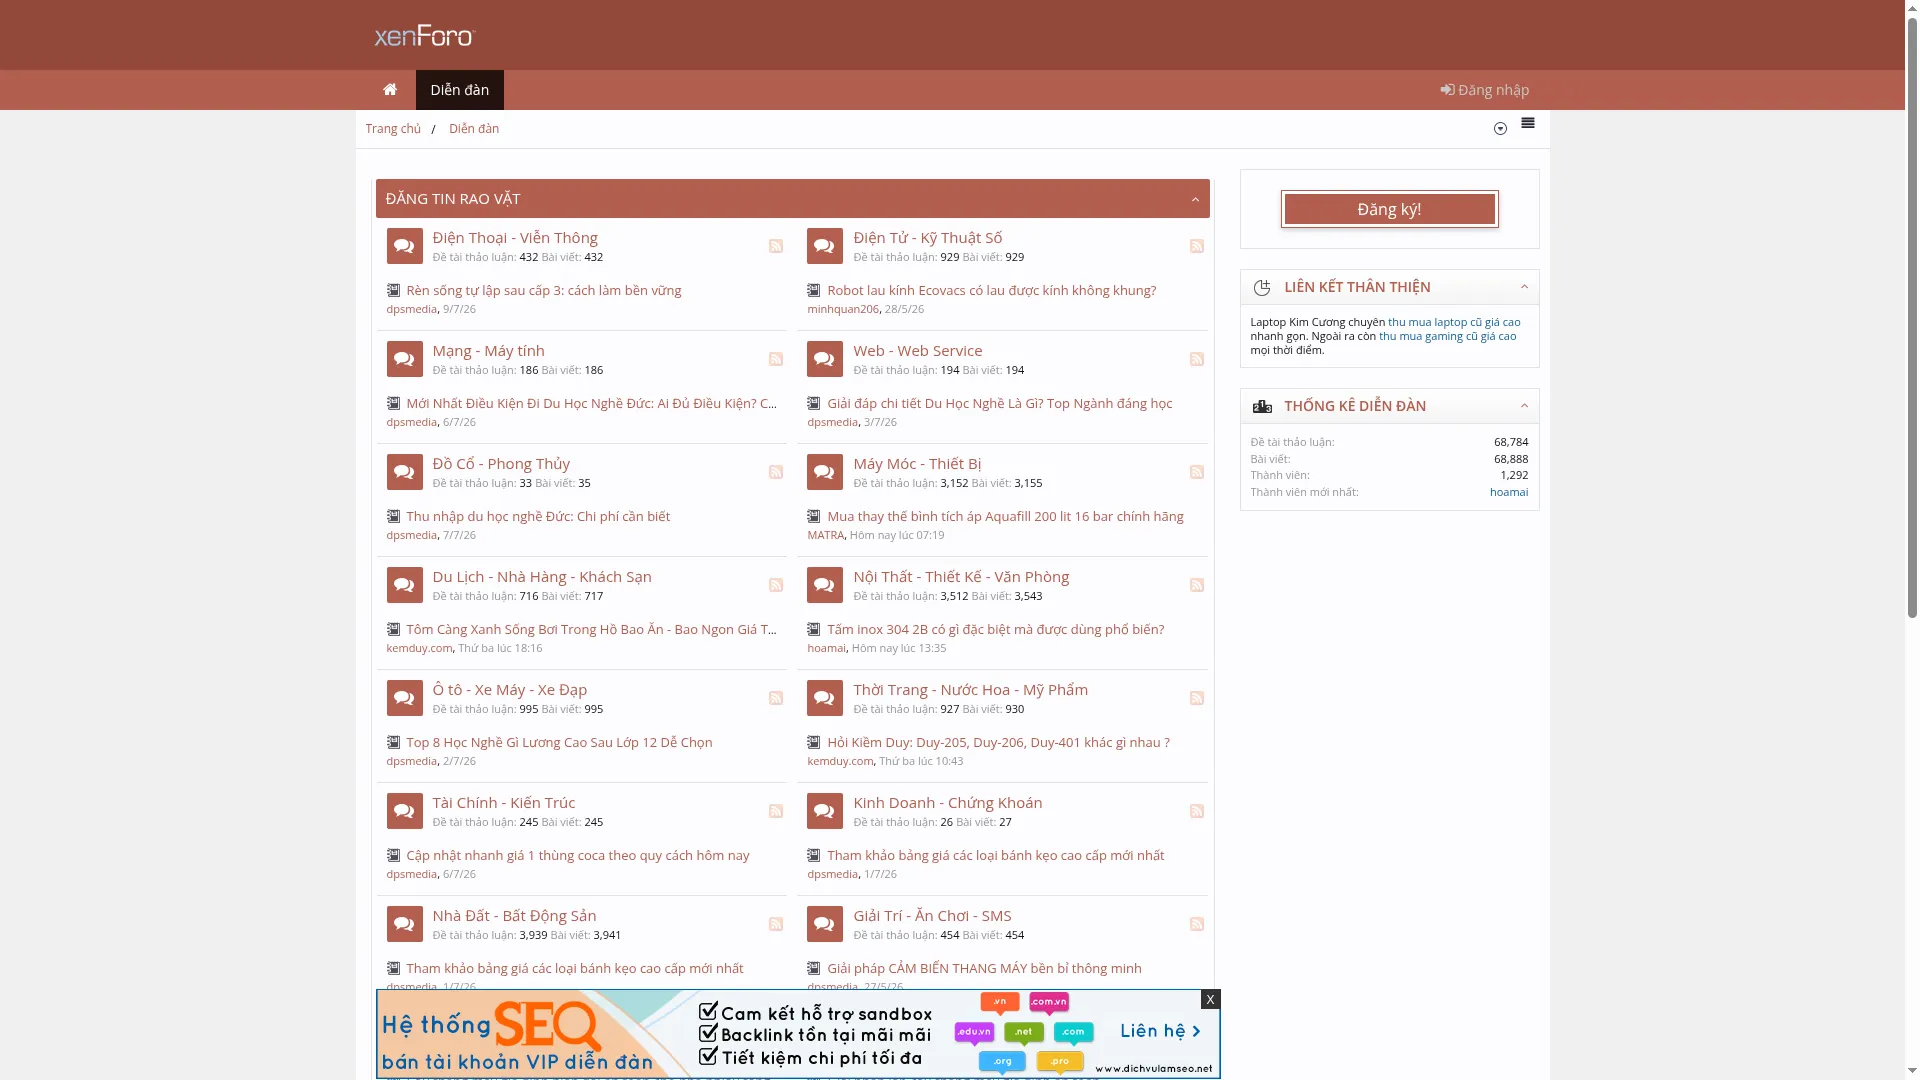The height and width of the screenshot is (1080, 1920).
Task: Open RSS feed for Giải Trí - Ăn Chơi
Action: click(x=1197, y=924)
